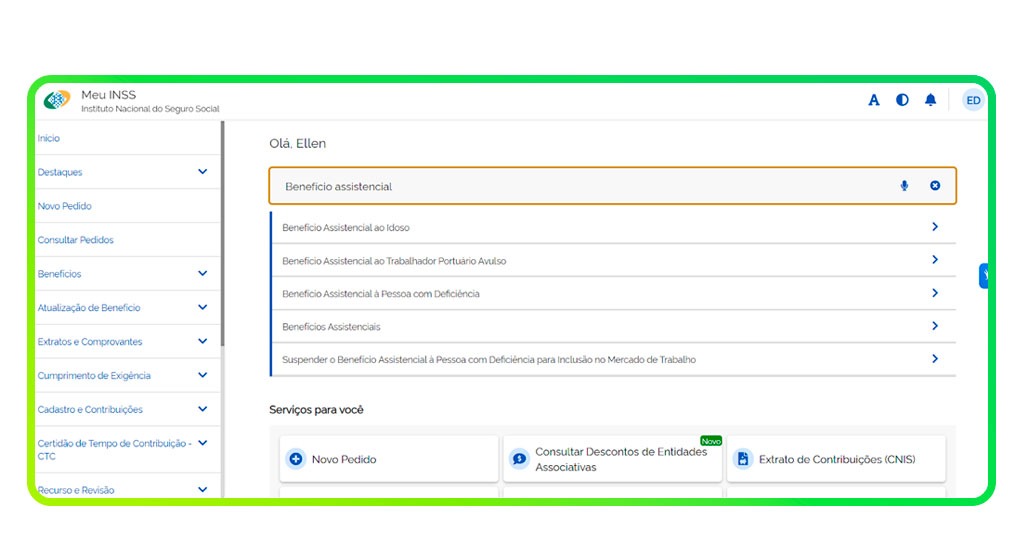The image size is (1024, 536).
Task: Expand Recurso e Revisão chevron
Action: [x=202, y=490]
